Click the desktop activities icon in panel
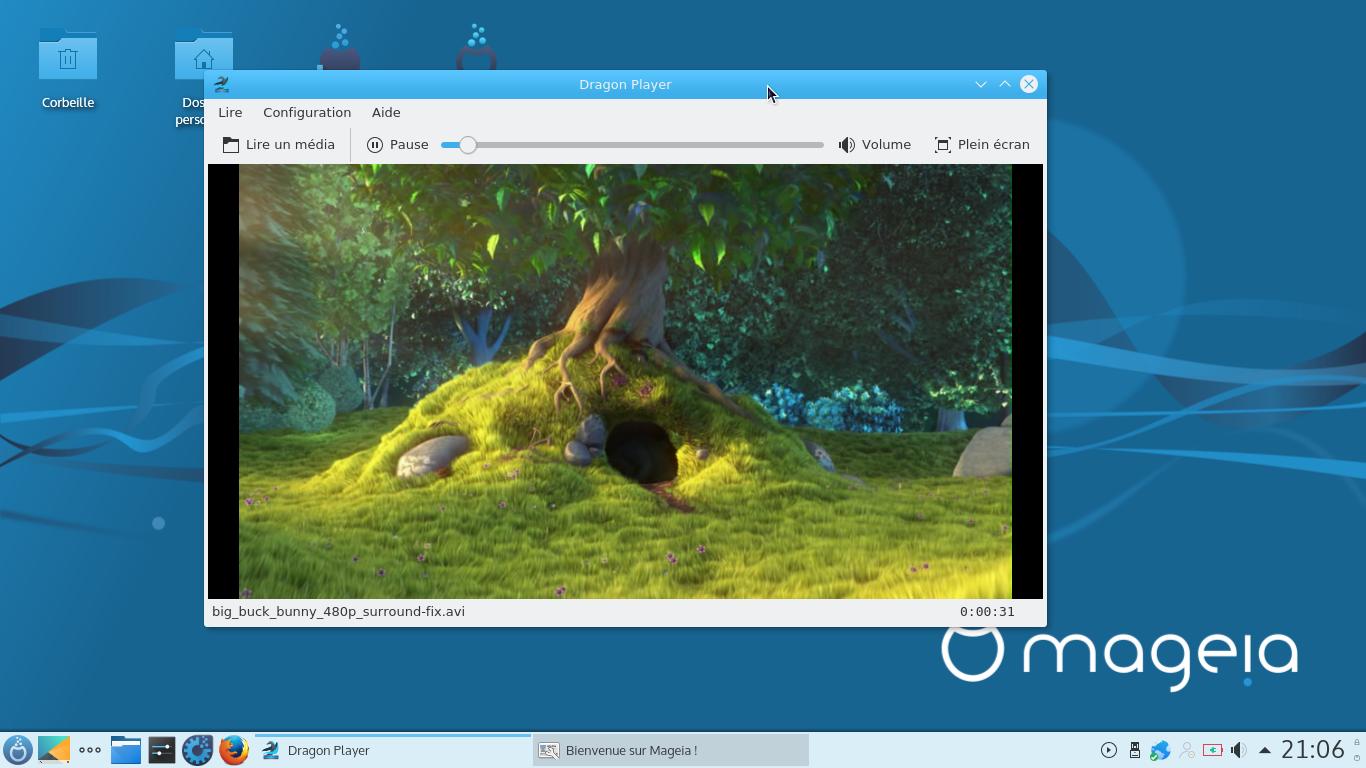1366x768 pixels. coord(54,750)
